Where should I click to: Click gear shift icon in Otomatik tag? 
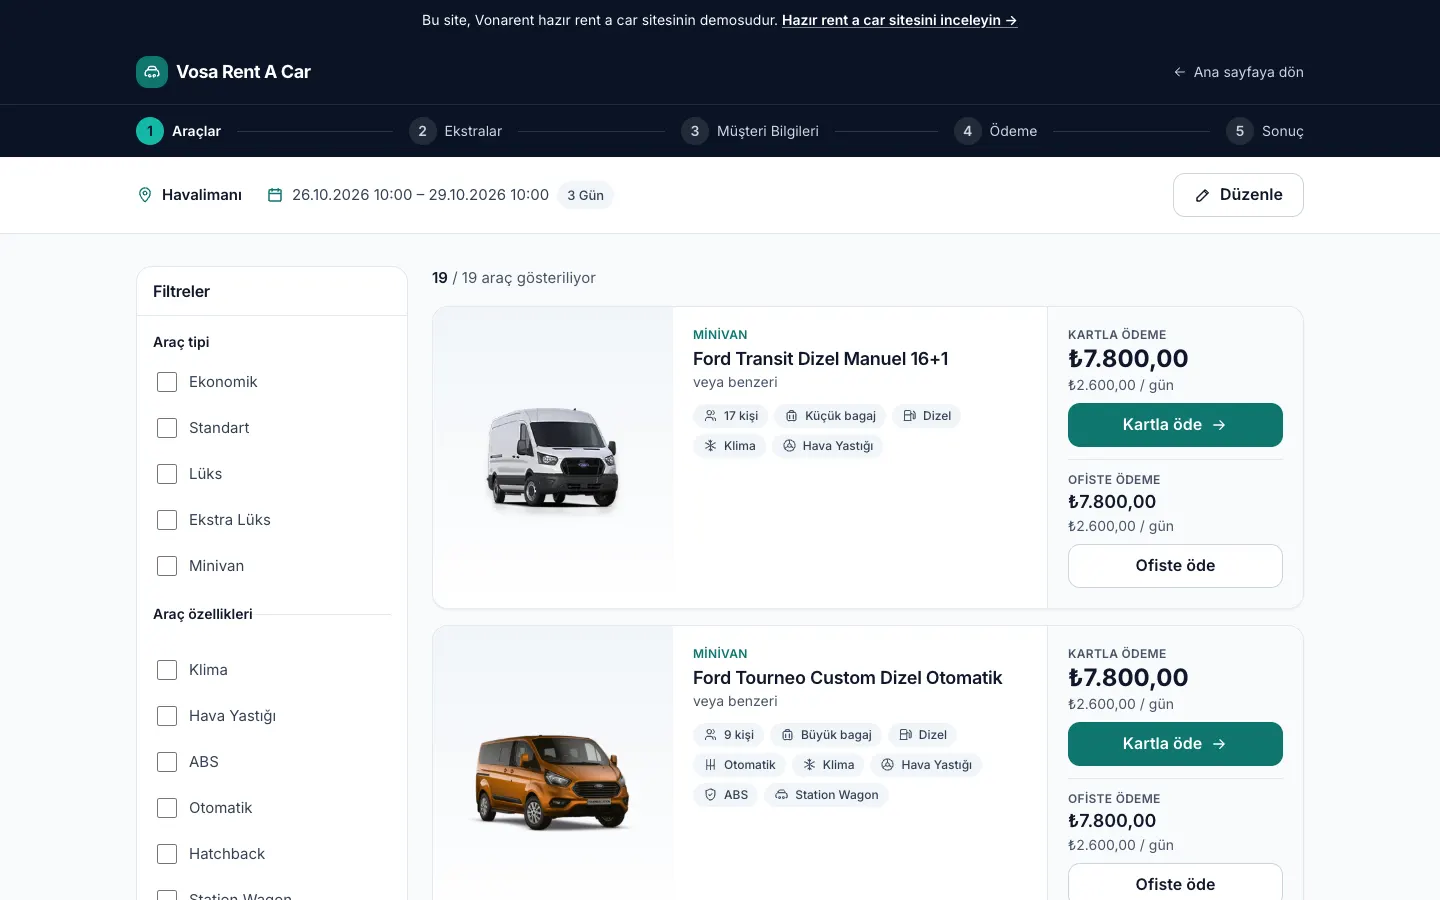(x=710, y=765)
